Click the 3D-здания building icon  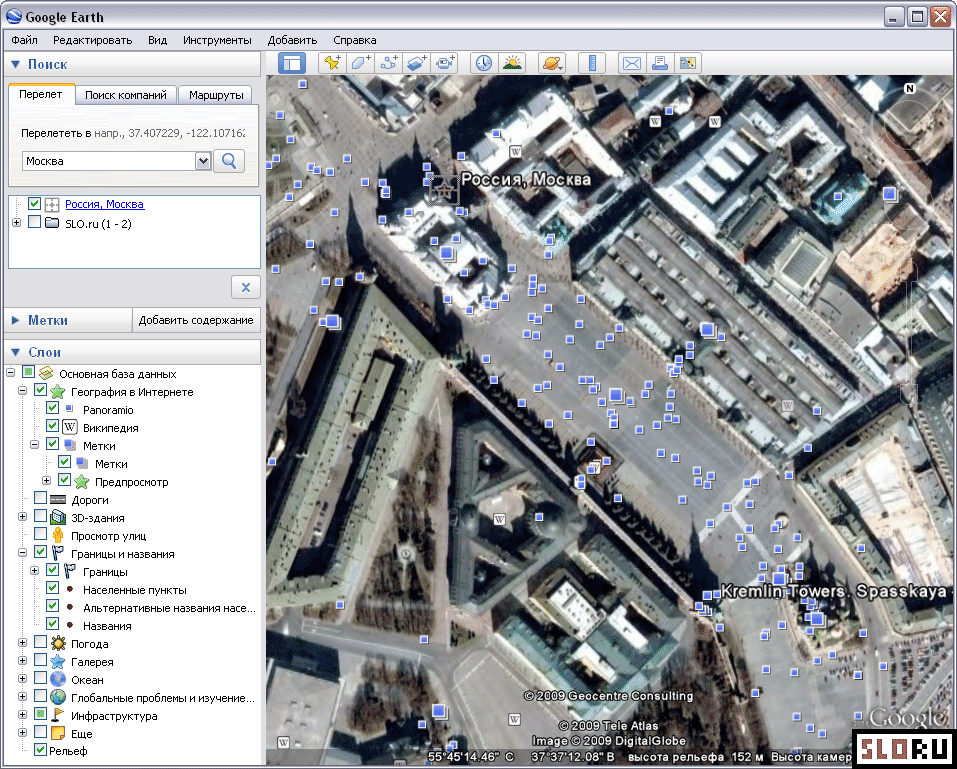(x=58, y=518)
